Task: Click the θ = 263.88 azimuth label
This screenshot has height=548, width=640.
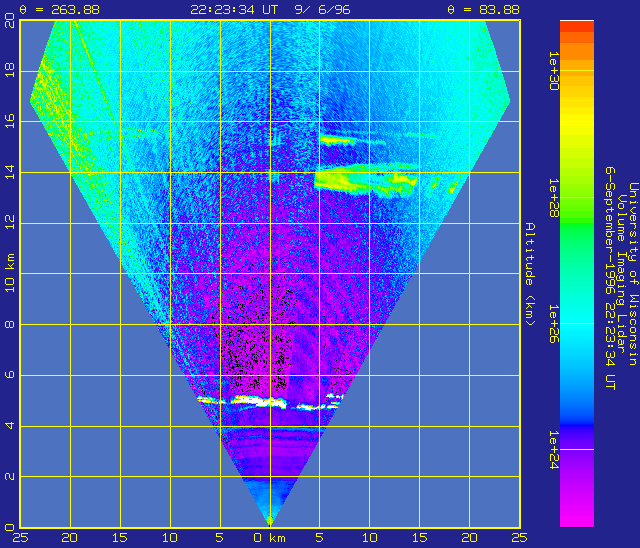Action: coord(60,9)
